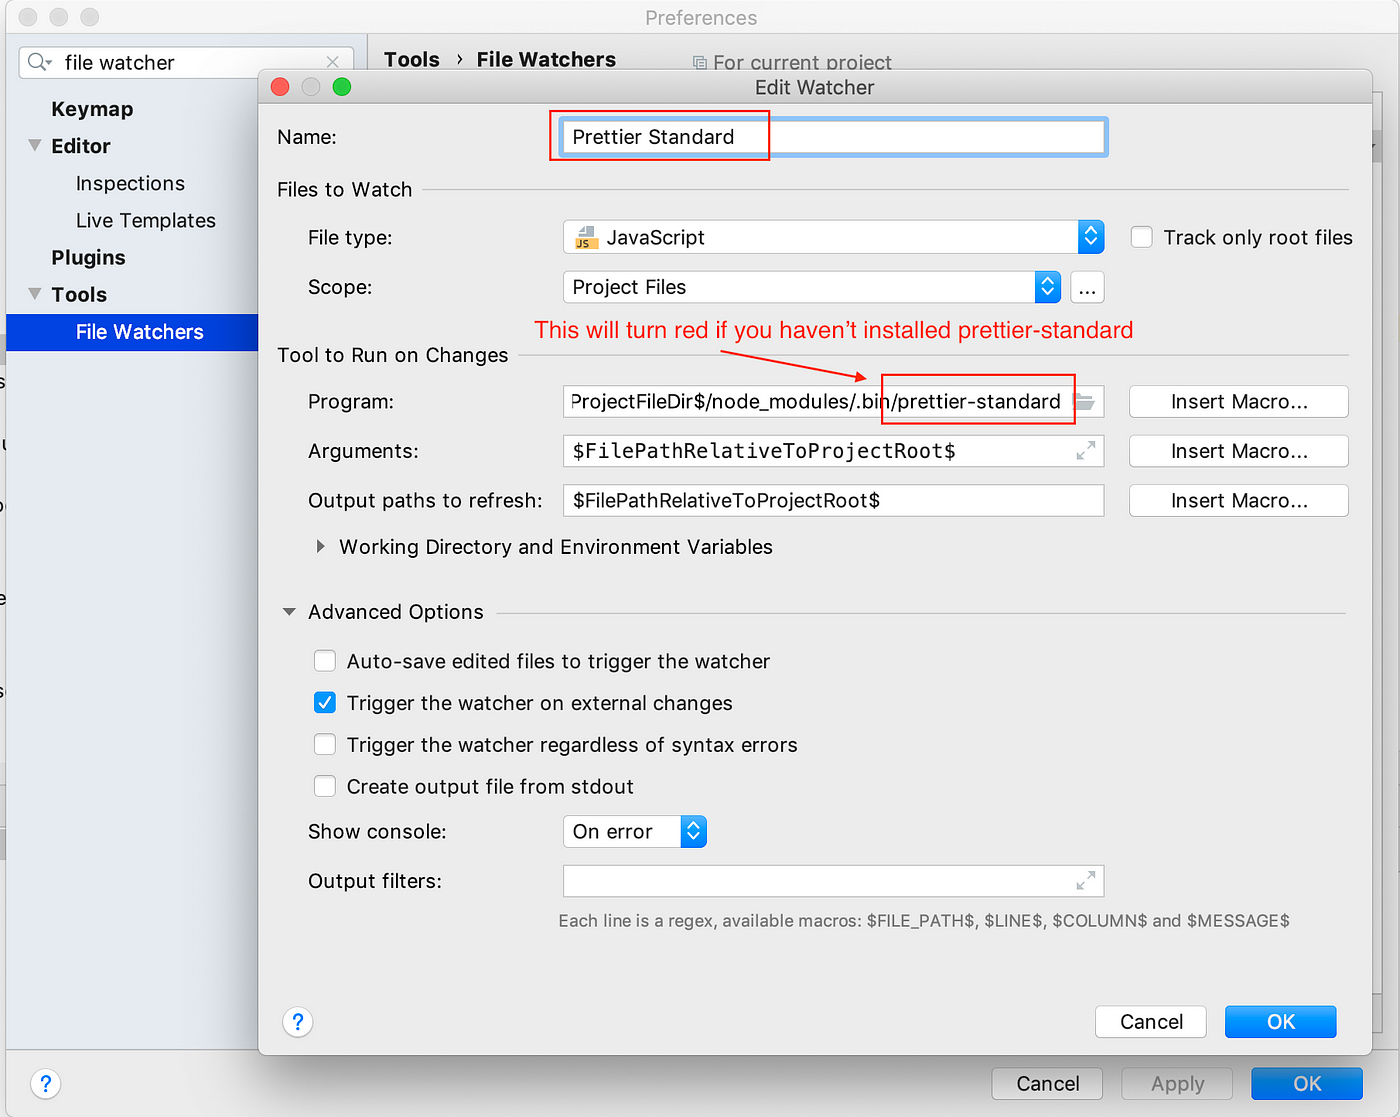Click the 'Files to Watch' heading
Image resolution: width=1400 pixels, height=1117 pixels.
click(344, 189)
